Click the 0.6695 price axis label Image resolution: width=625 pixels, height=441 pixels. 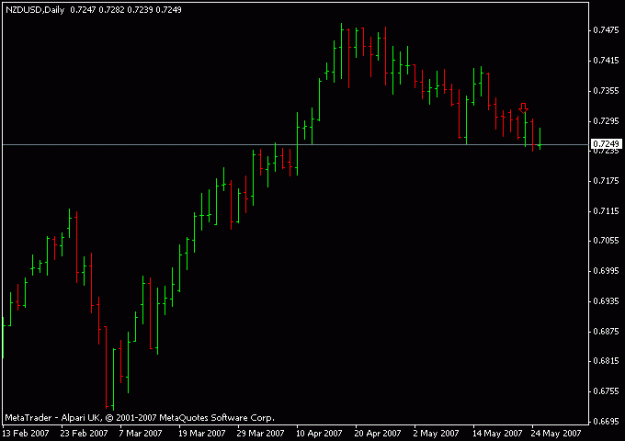606,421
